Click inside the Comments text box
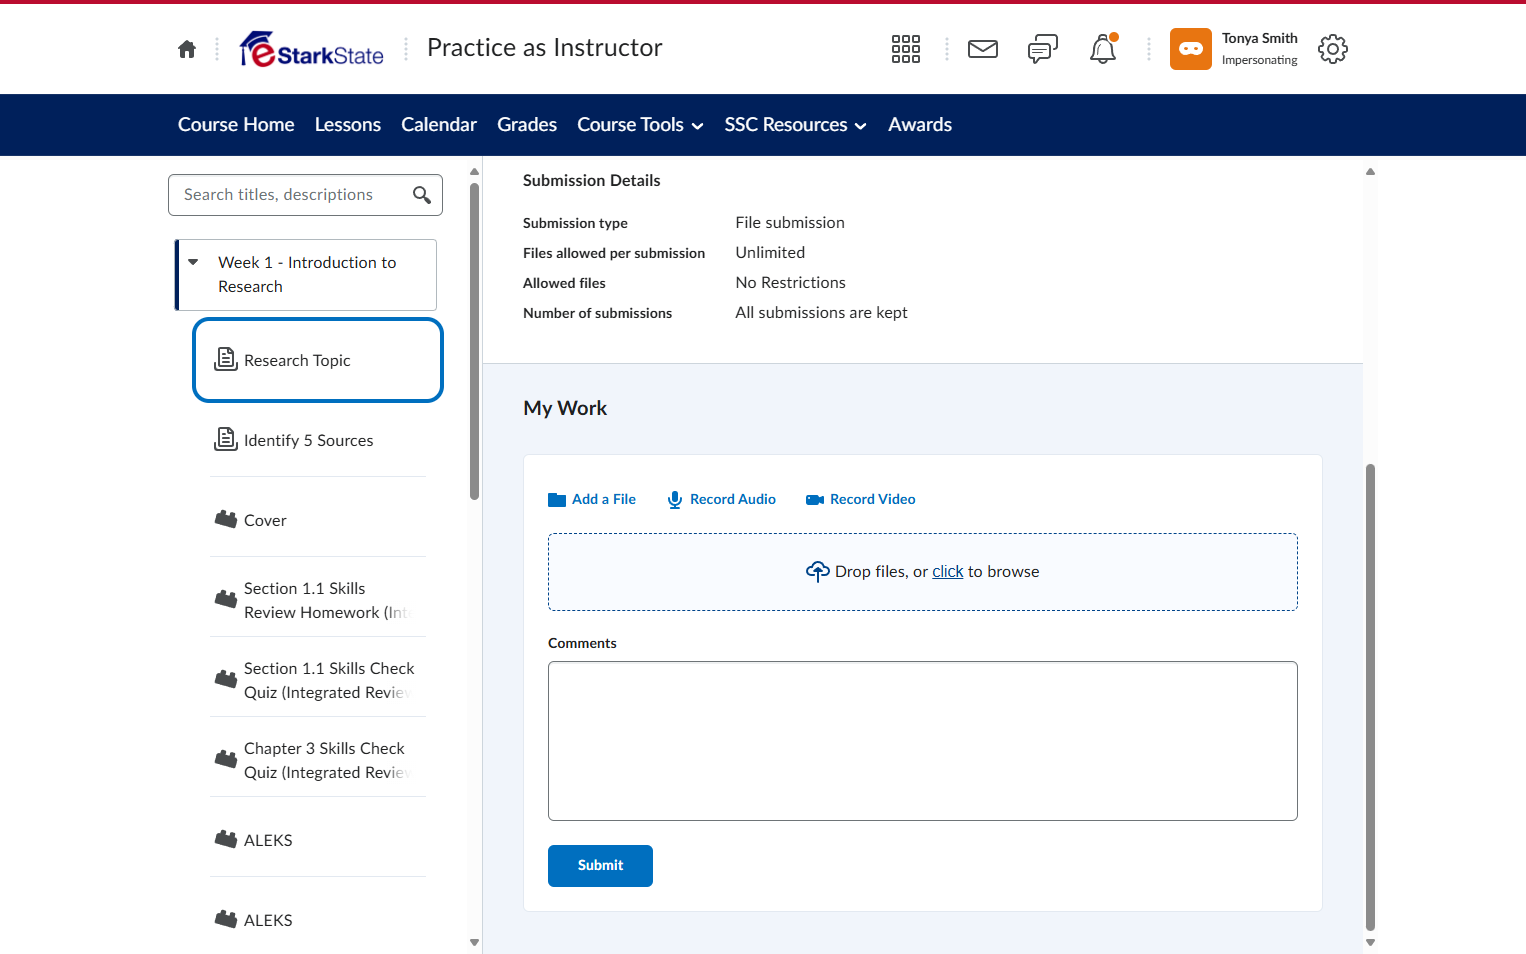Image resolution: width=1526 pixels, height=954 pixels. pyautogui.click(x=923, y=741)
